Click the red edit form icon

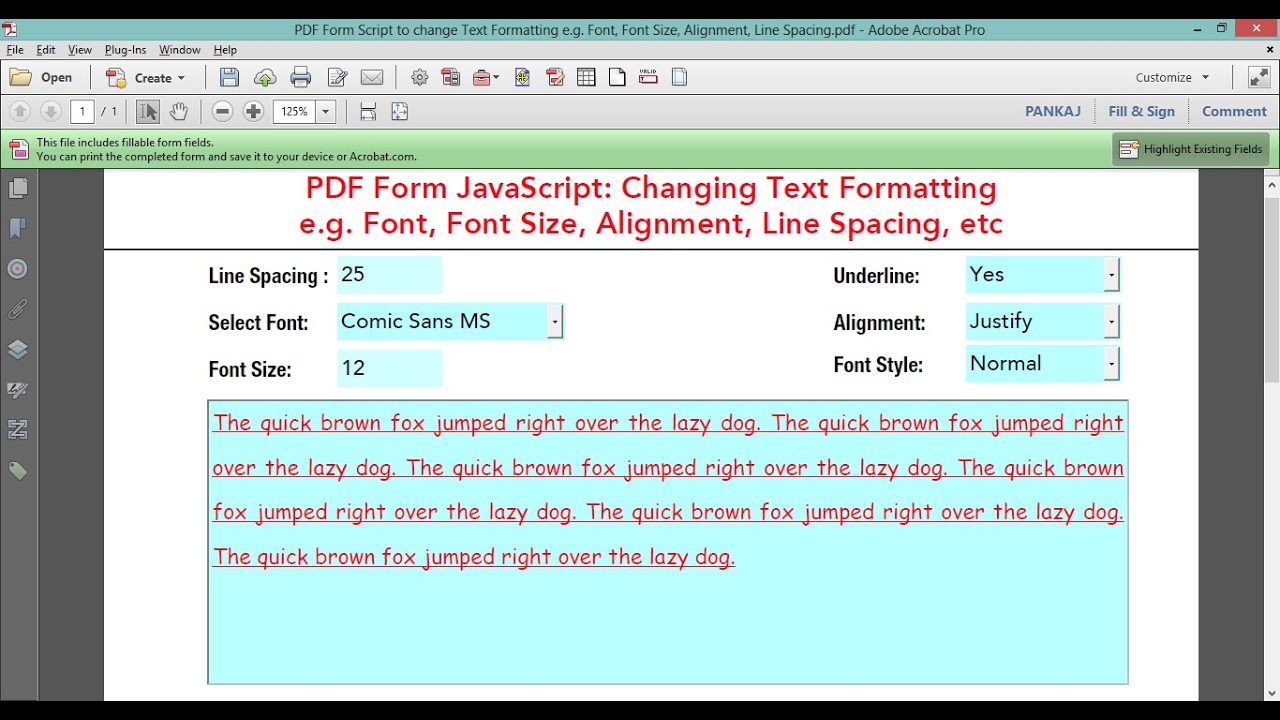point(555,77)
